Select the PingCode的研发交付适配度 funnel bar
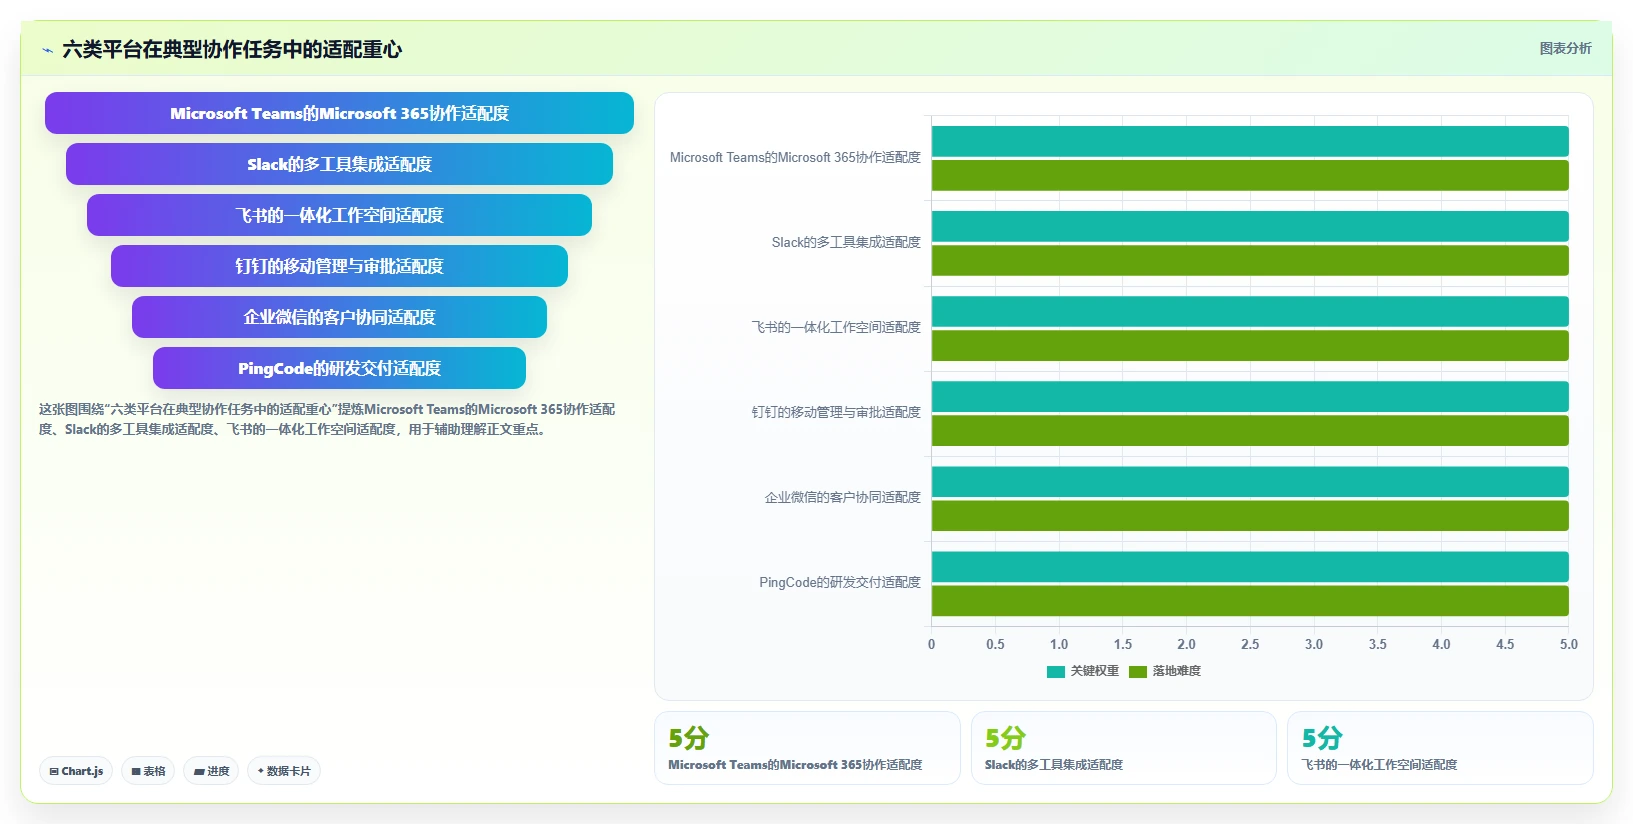The height and width of the screenshot is (824, 1633). click(x=339, y=368)
